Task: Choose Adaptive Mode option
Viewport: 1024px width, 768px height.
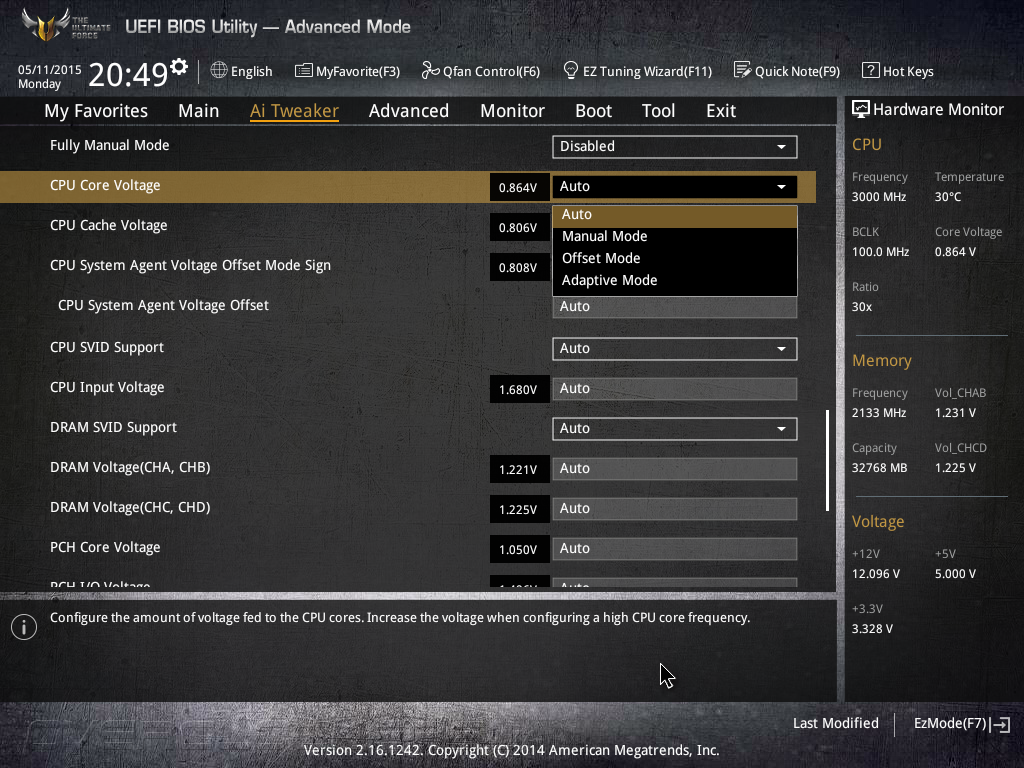Action: point(675,281)
